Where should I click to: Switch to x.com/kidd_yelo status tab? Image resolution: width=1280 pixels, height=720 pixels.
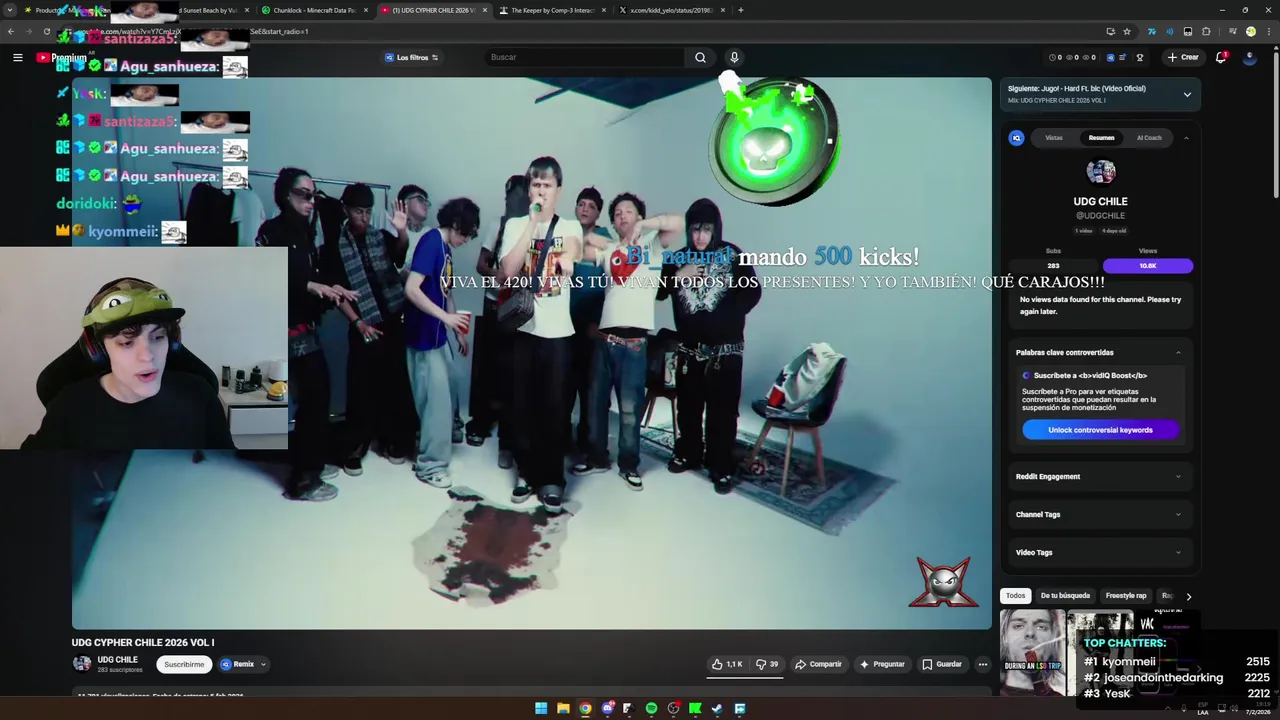point(671,10)
